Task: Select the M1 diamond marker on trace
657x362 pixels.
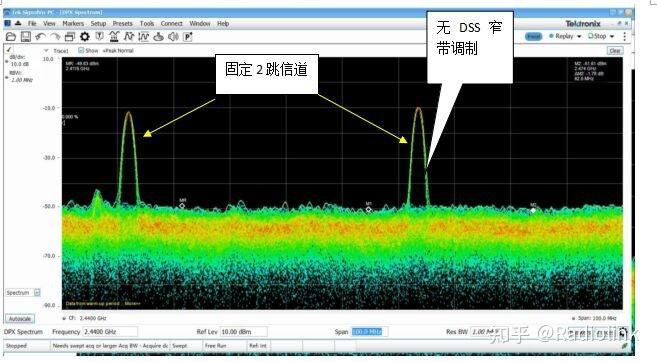Action: click(368, 209)
